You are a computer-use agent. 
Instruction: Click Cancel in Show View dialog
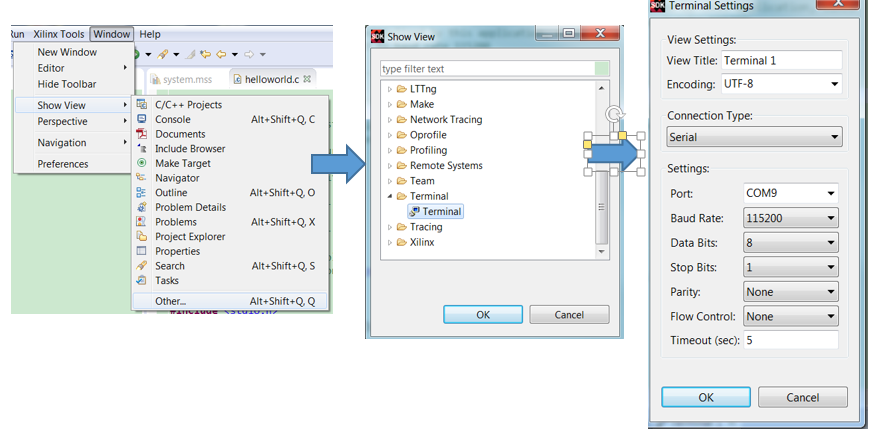click(x=569, y=315)
